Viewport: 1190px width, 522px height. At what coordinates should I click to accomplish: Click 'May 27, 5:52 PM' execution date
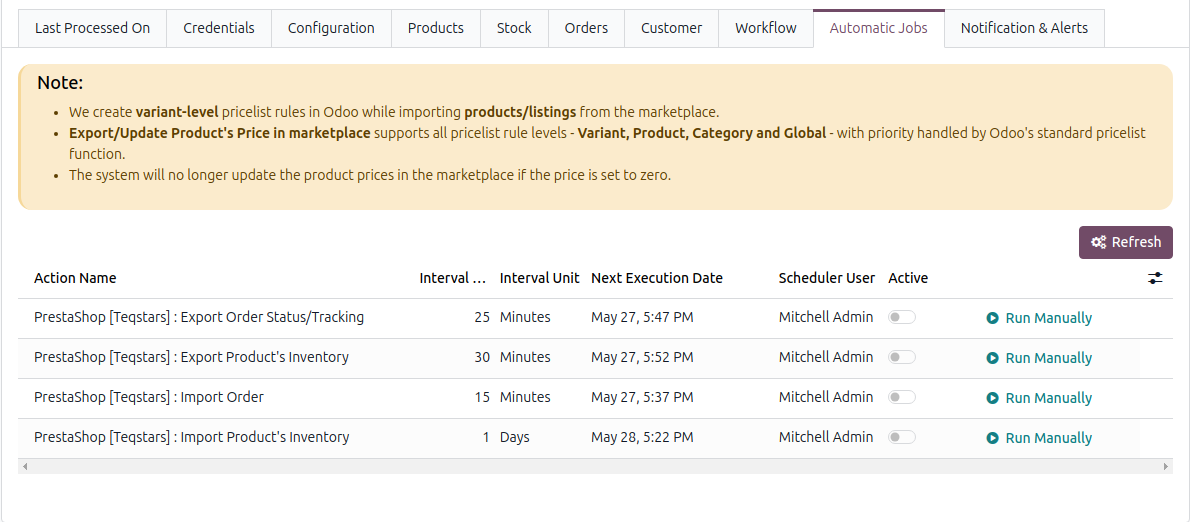[x=641, y=357]
